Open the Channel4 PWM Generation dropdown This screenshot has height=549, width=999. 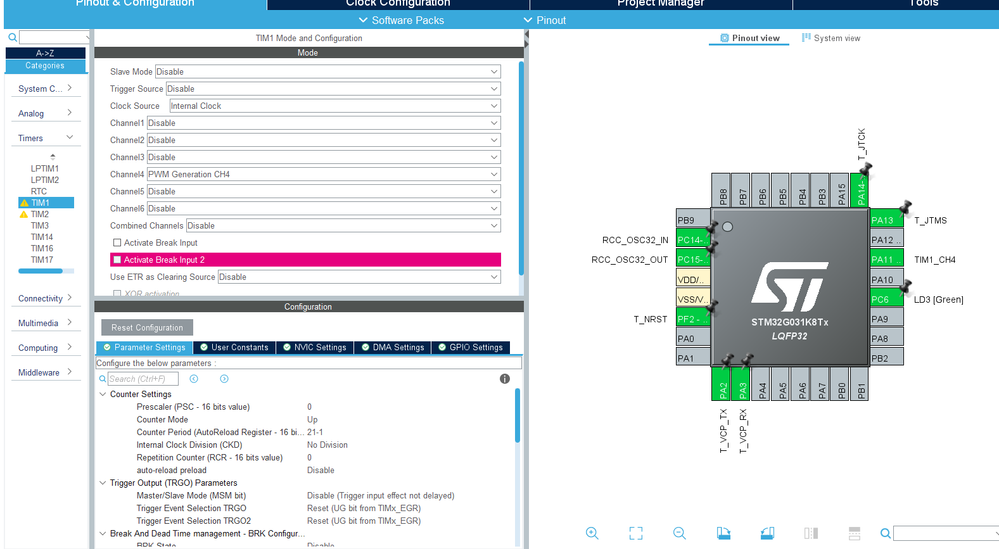(324, 175)
